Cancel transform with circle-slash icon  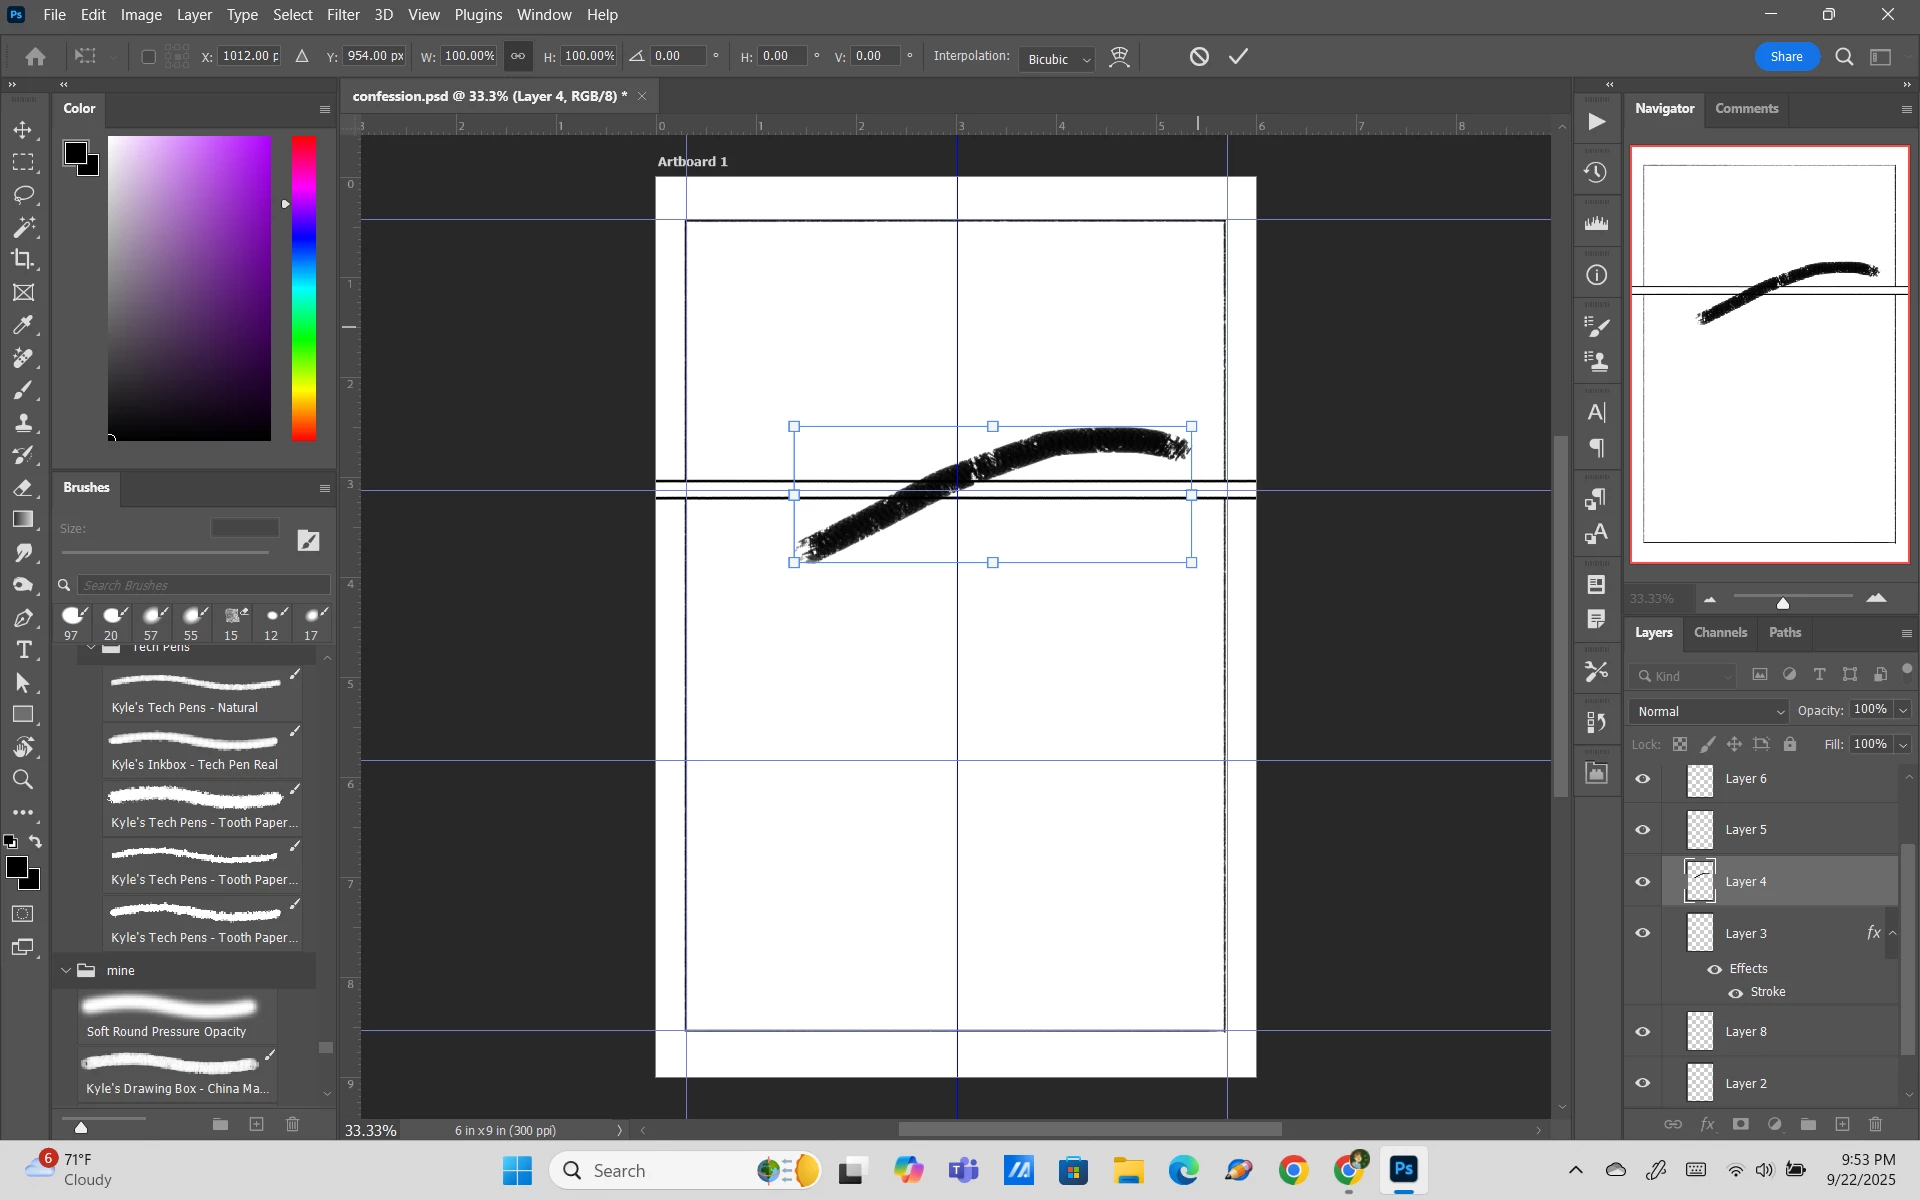coord(1199,57)
